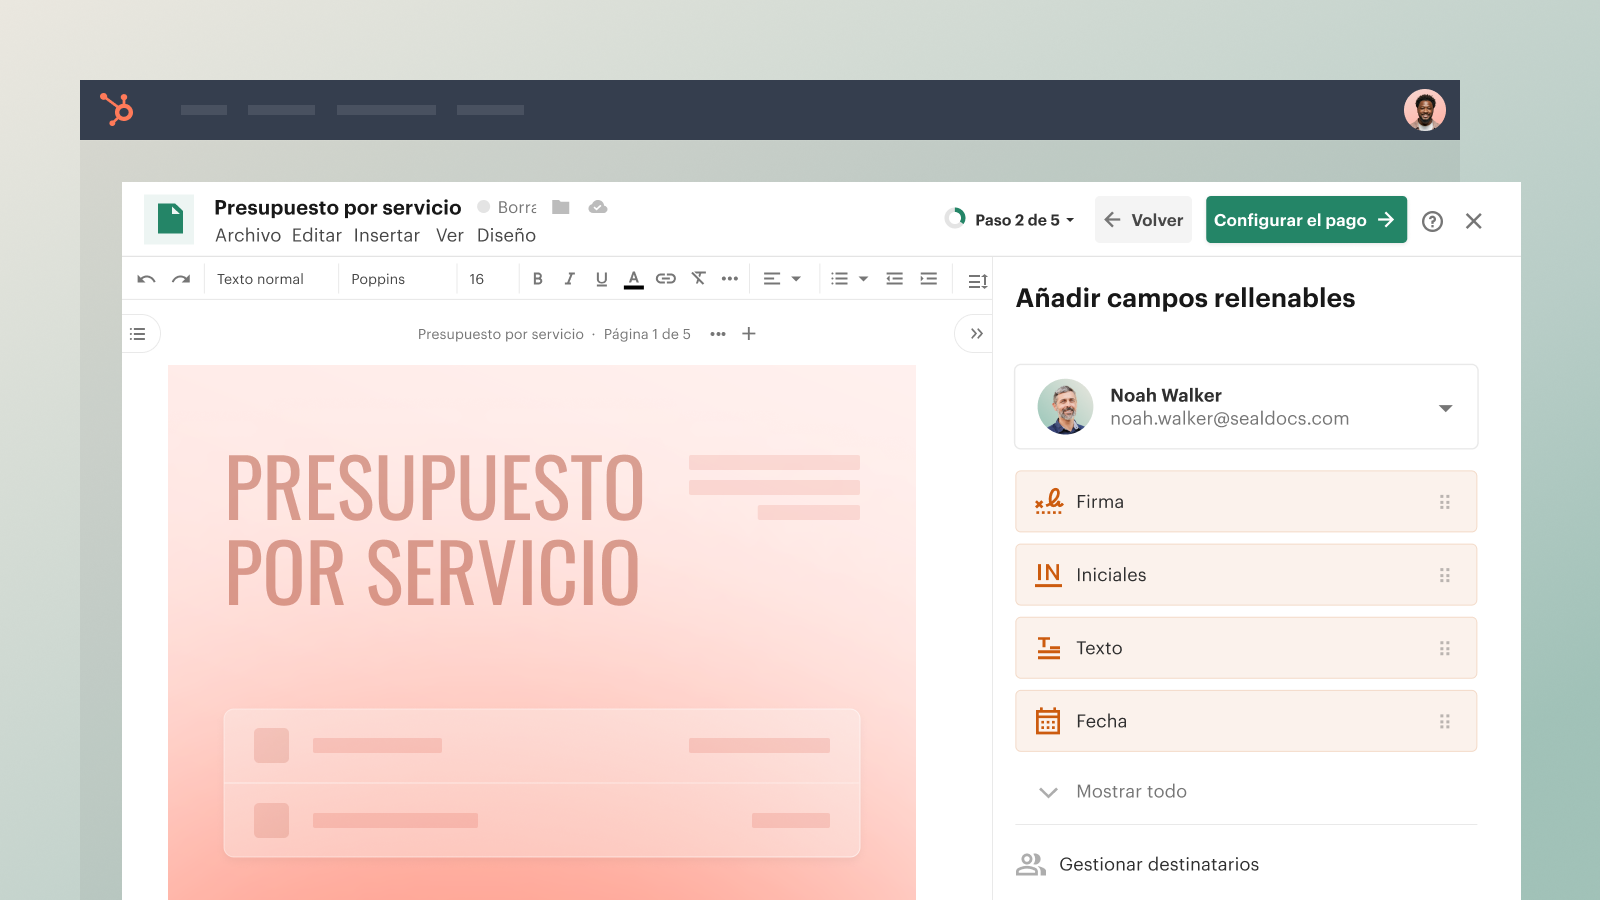The width and height of the screenshot is (1600, 900).
Task: Toggle italic formatting
Action: click(570, 279)
